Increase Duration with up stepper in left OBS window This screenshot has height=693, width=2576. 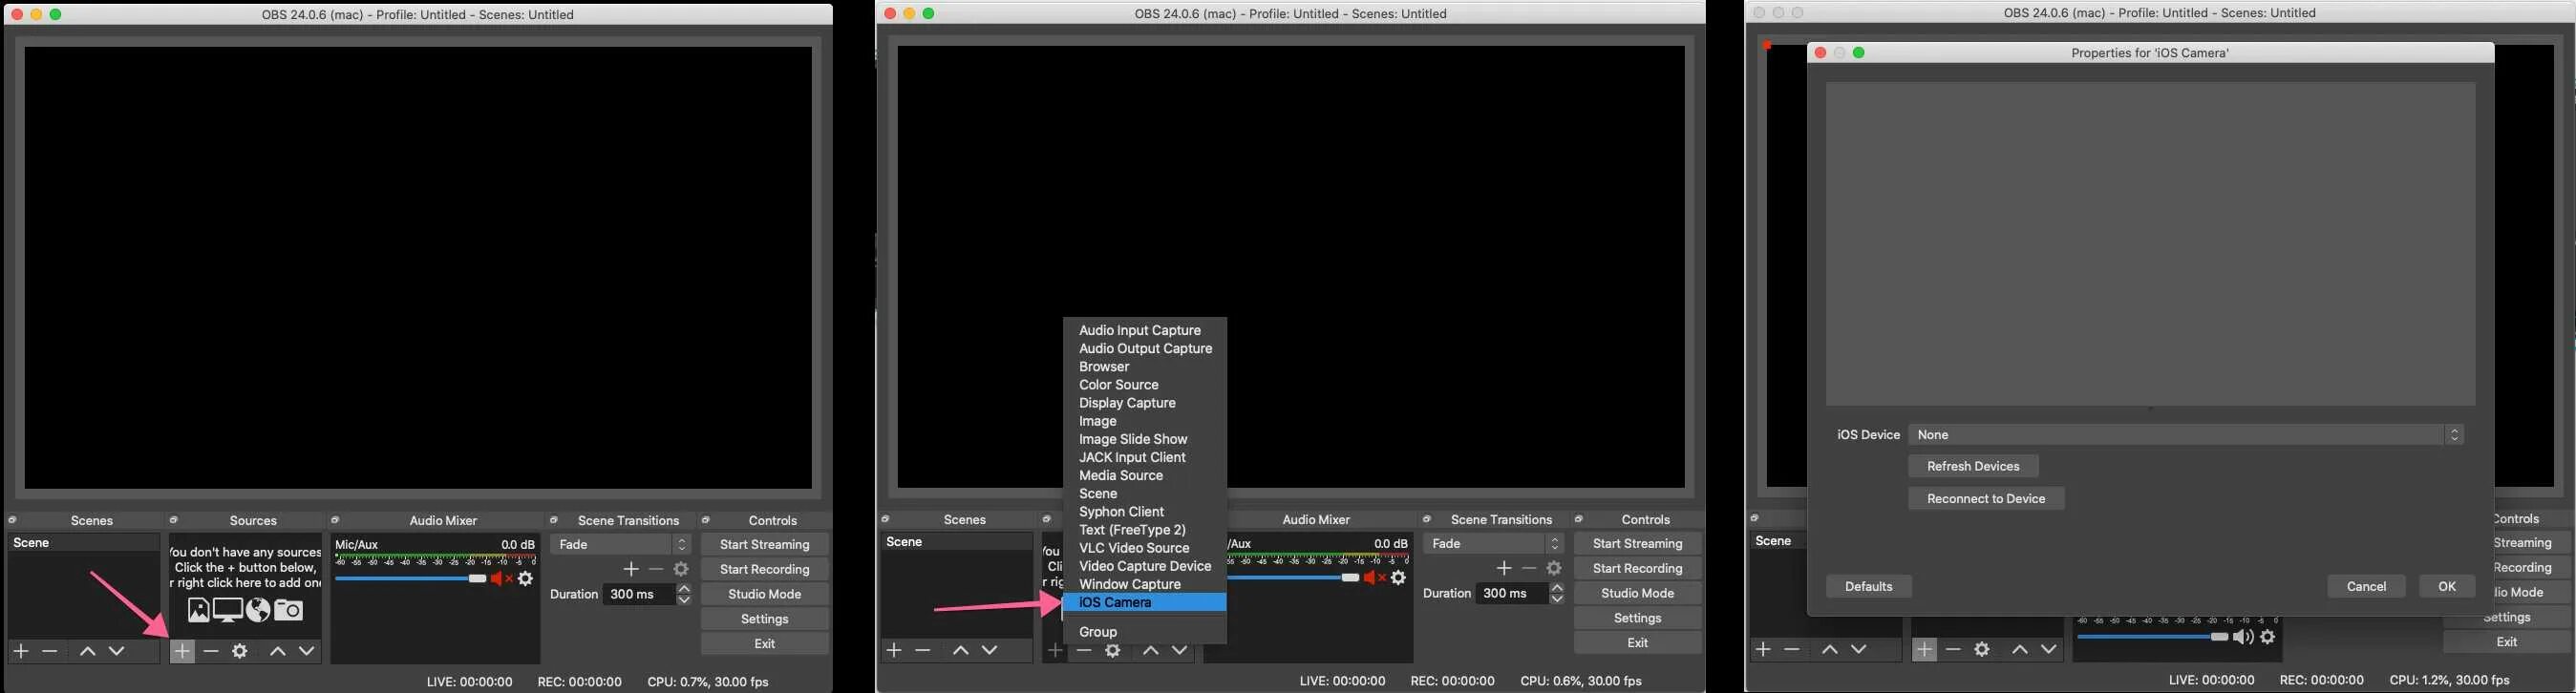(684, 589)
